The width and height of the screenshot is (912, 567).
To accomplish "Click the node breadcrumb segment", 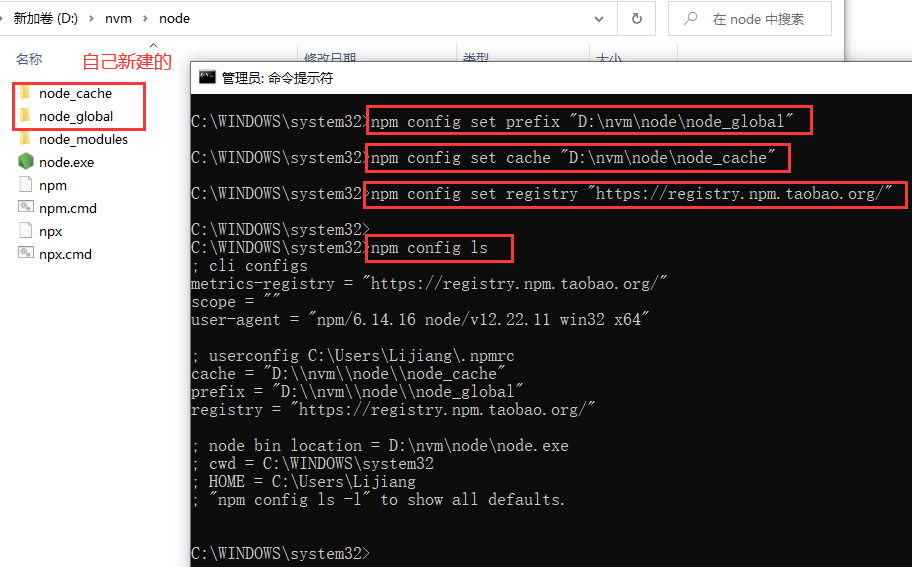I will (174, 19).
